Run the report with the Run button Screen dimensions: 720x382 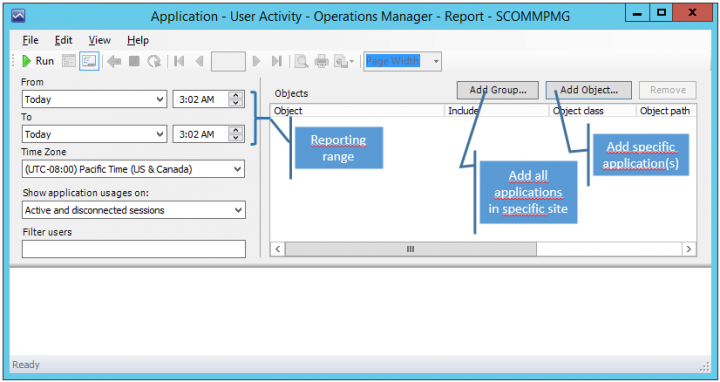click(38, 61)
